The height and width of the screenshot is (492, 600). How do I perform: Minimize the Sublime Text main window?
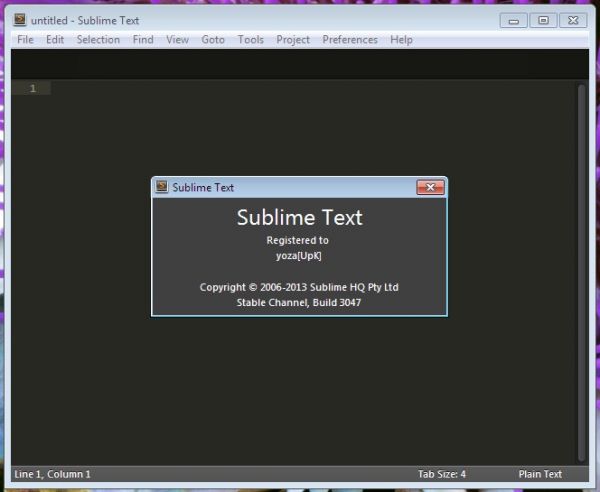[x=514, y=20]
